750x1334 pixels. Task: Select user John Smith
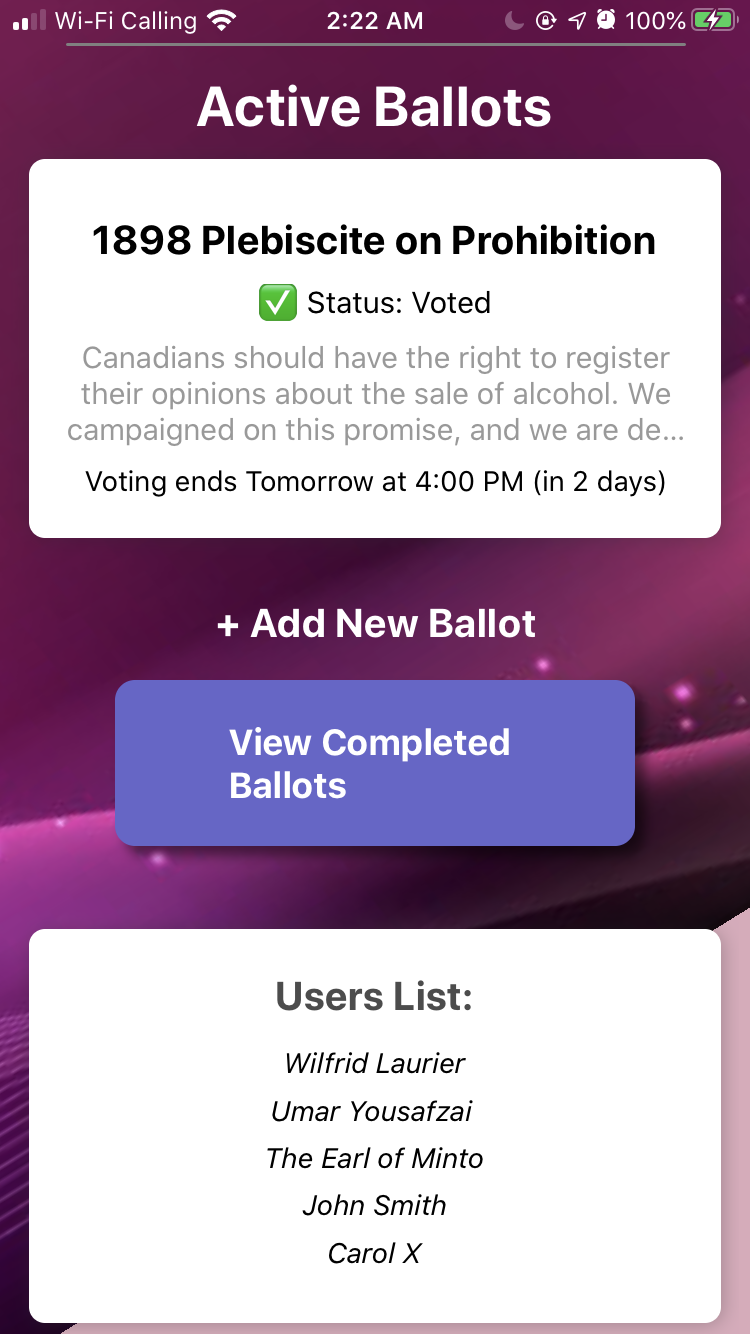point(374,1205)
